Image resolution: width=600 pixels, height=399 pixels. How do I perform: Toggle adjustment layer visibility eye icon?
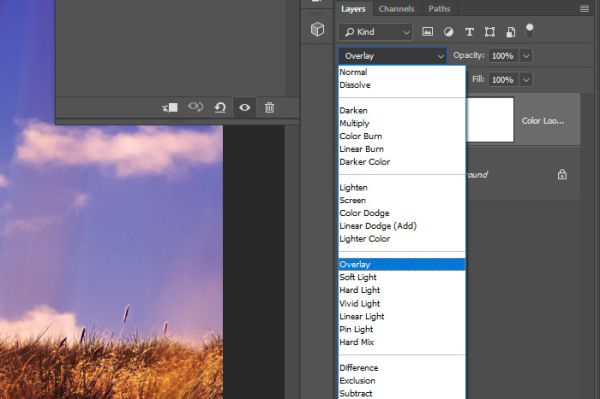click(x=245, y=108)
